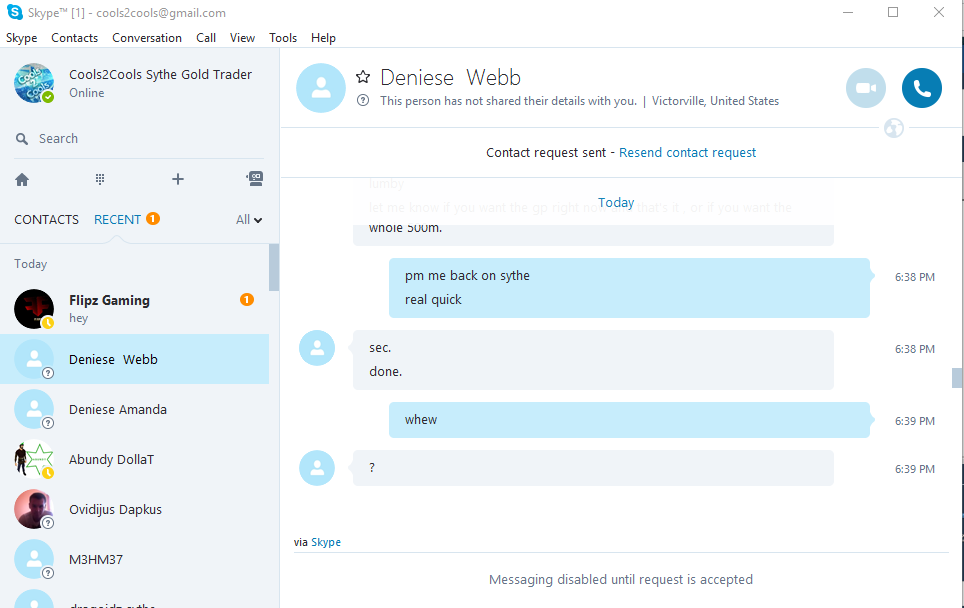The width and height of the screenshot is (964, 608).
Task: Click Resend contact request link
Action: (x=687, y=152)
